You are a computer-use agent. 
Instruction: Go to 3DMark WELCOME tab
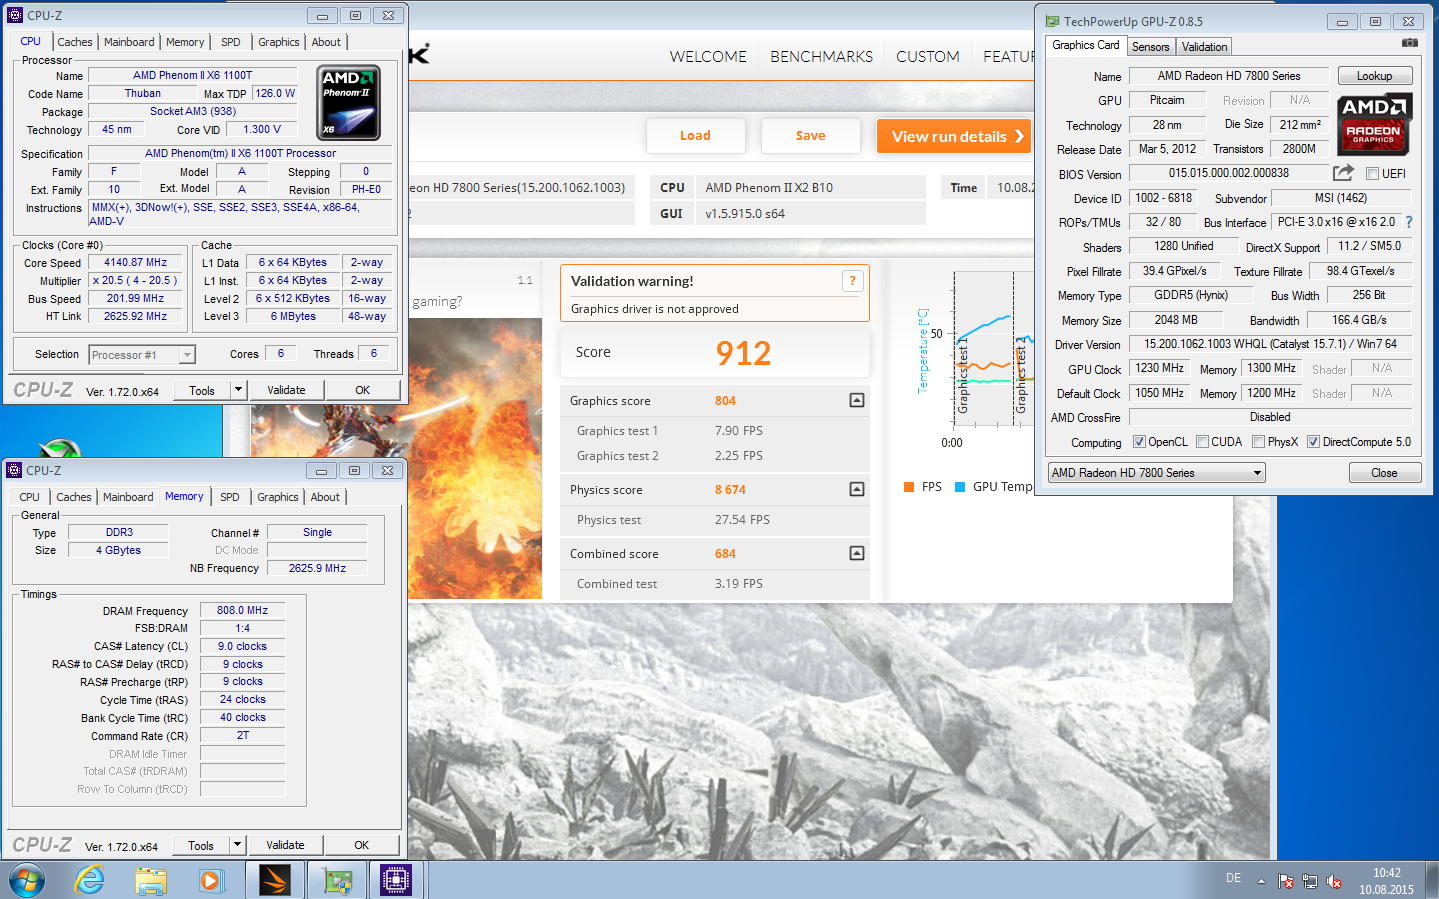(708, 57)
